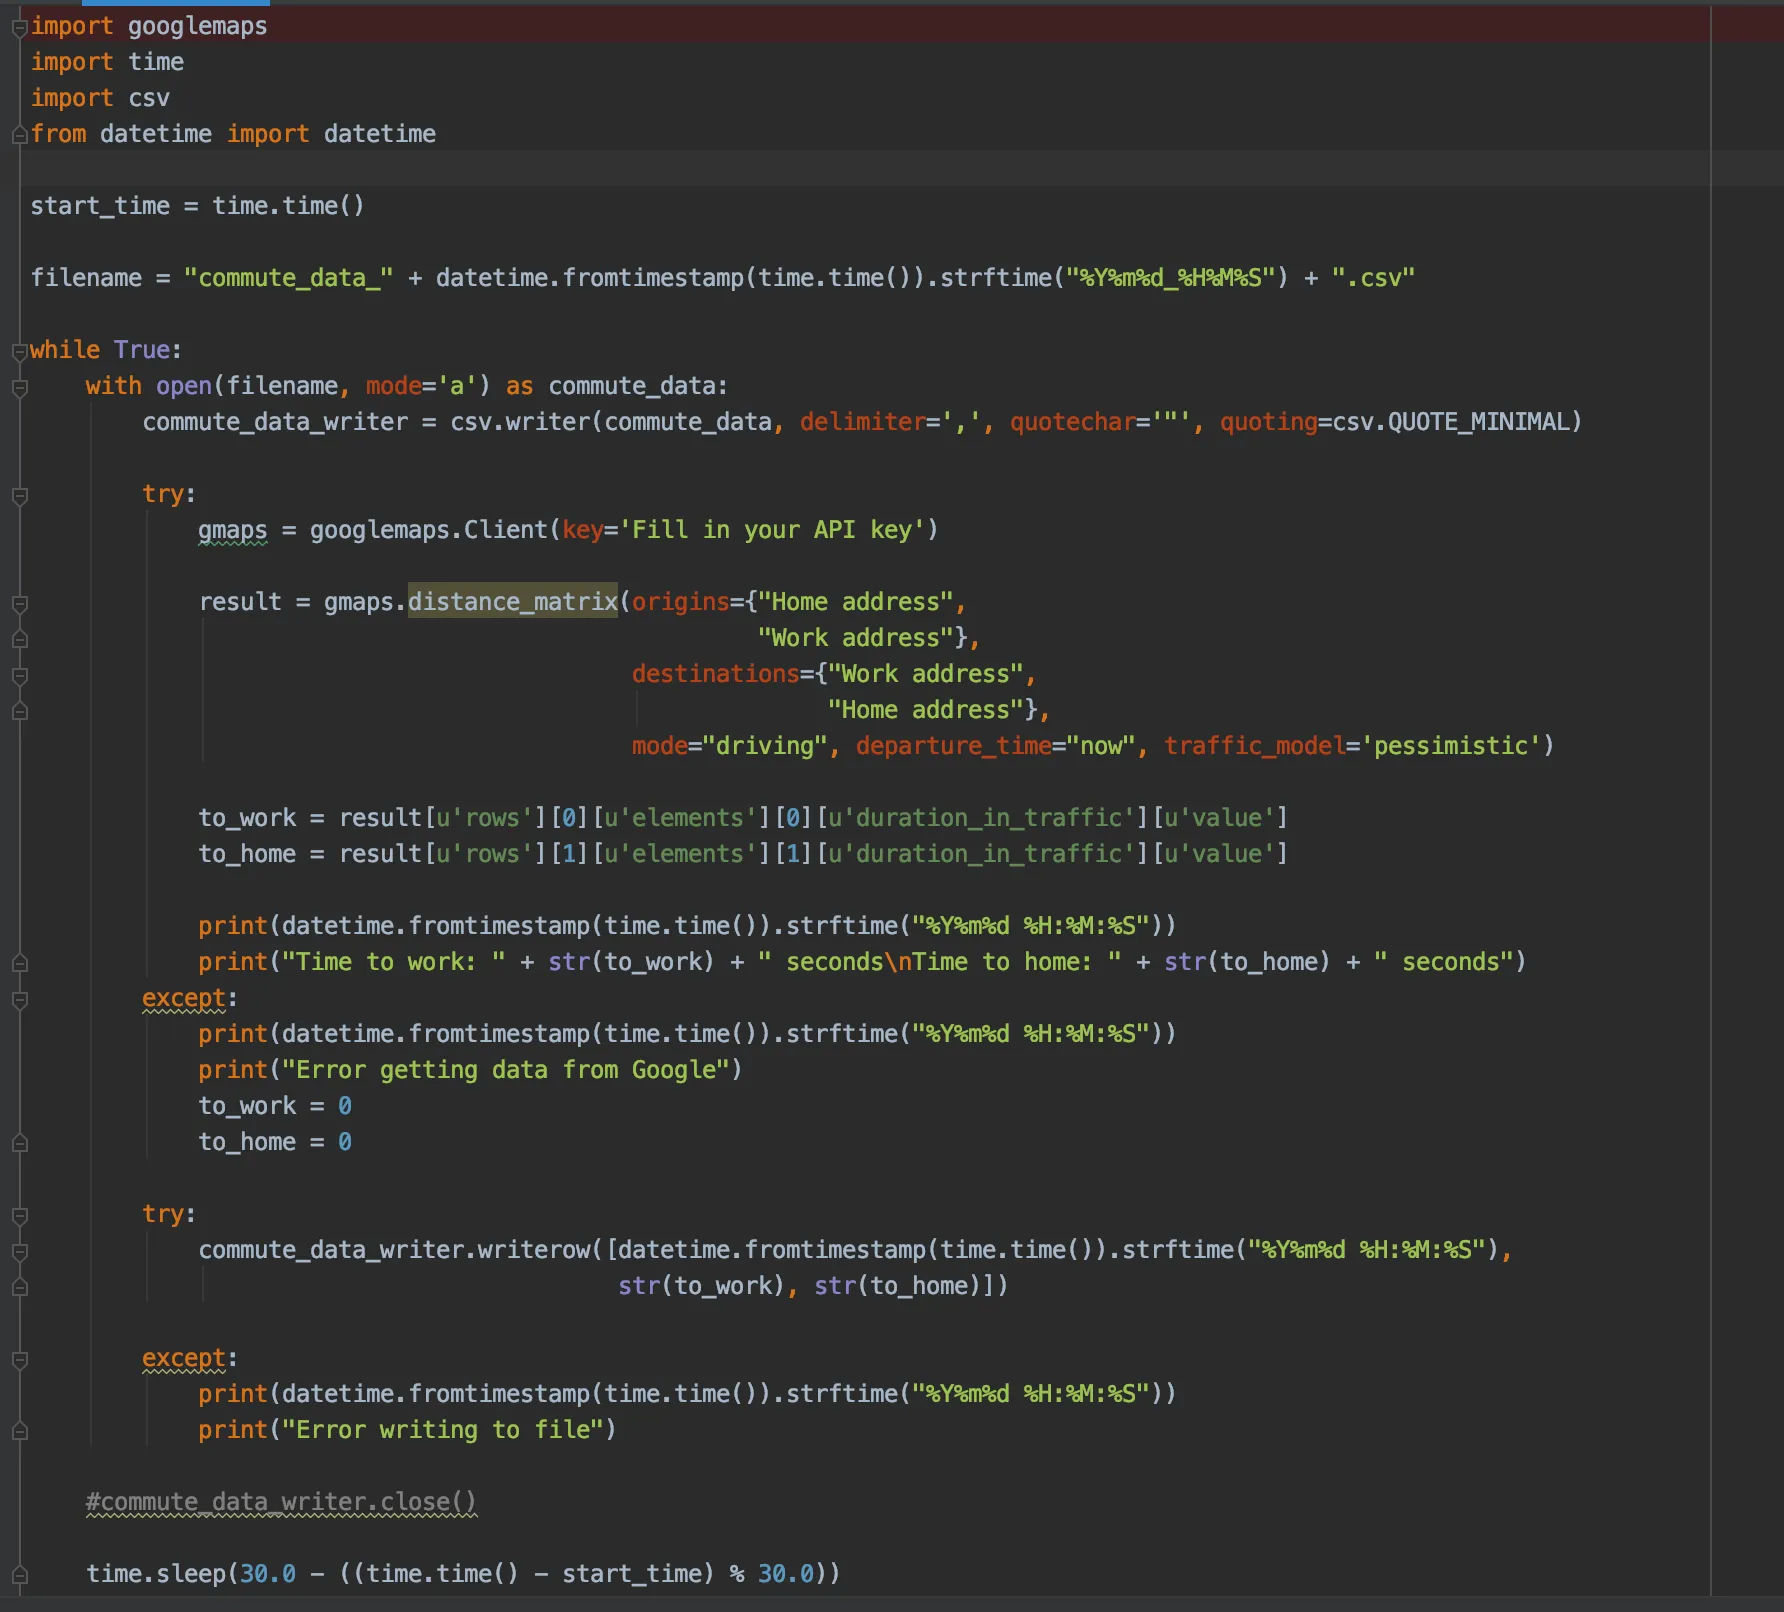This screenshot has height=1612, width=1784.
Task: Collapse the 'destinations=' argument fold marker
Action: pyautogui.click(x=19, y=675)
